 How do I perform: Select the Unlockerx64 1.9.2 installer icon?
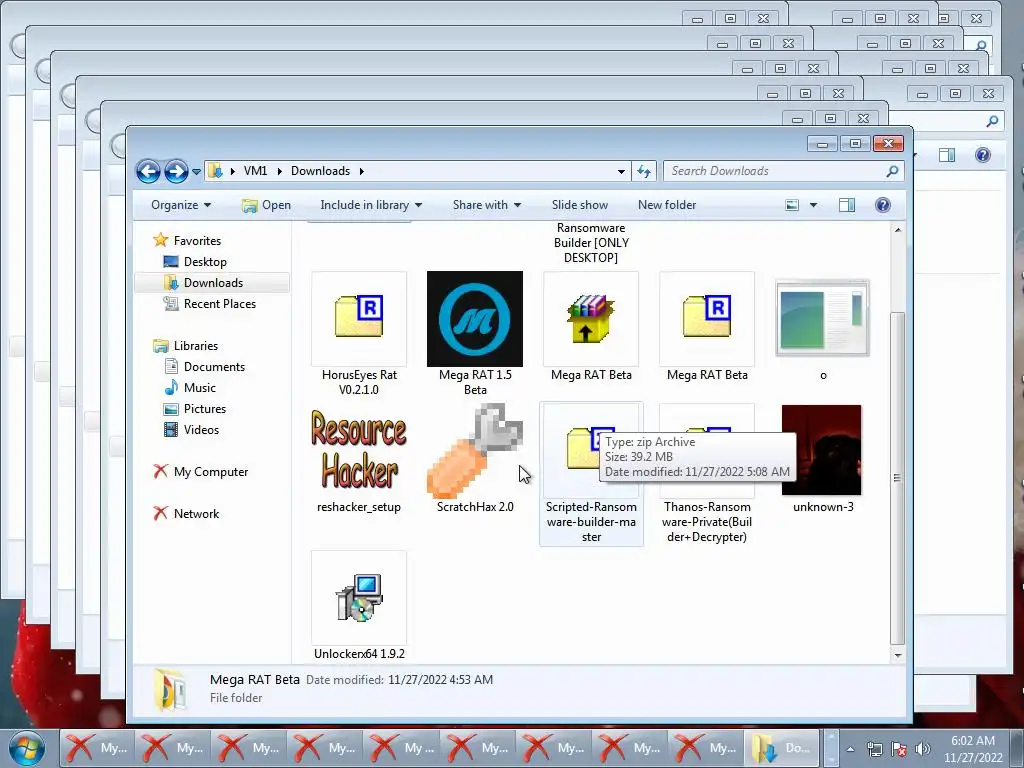tap(359, 598)
